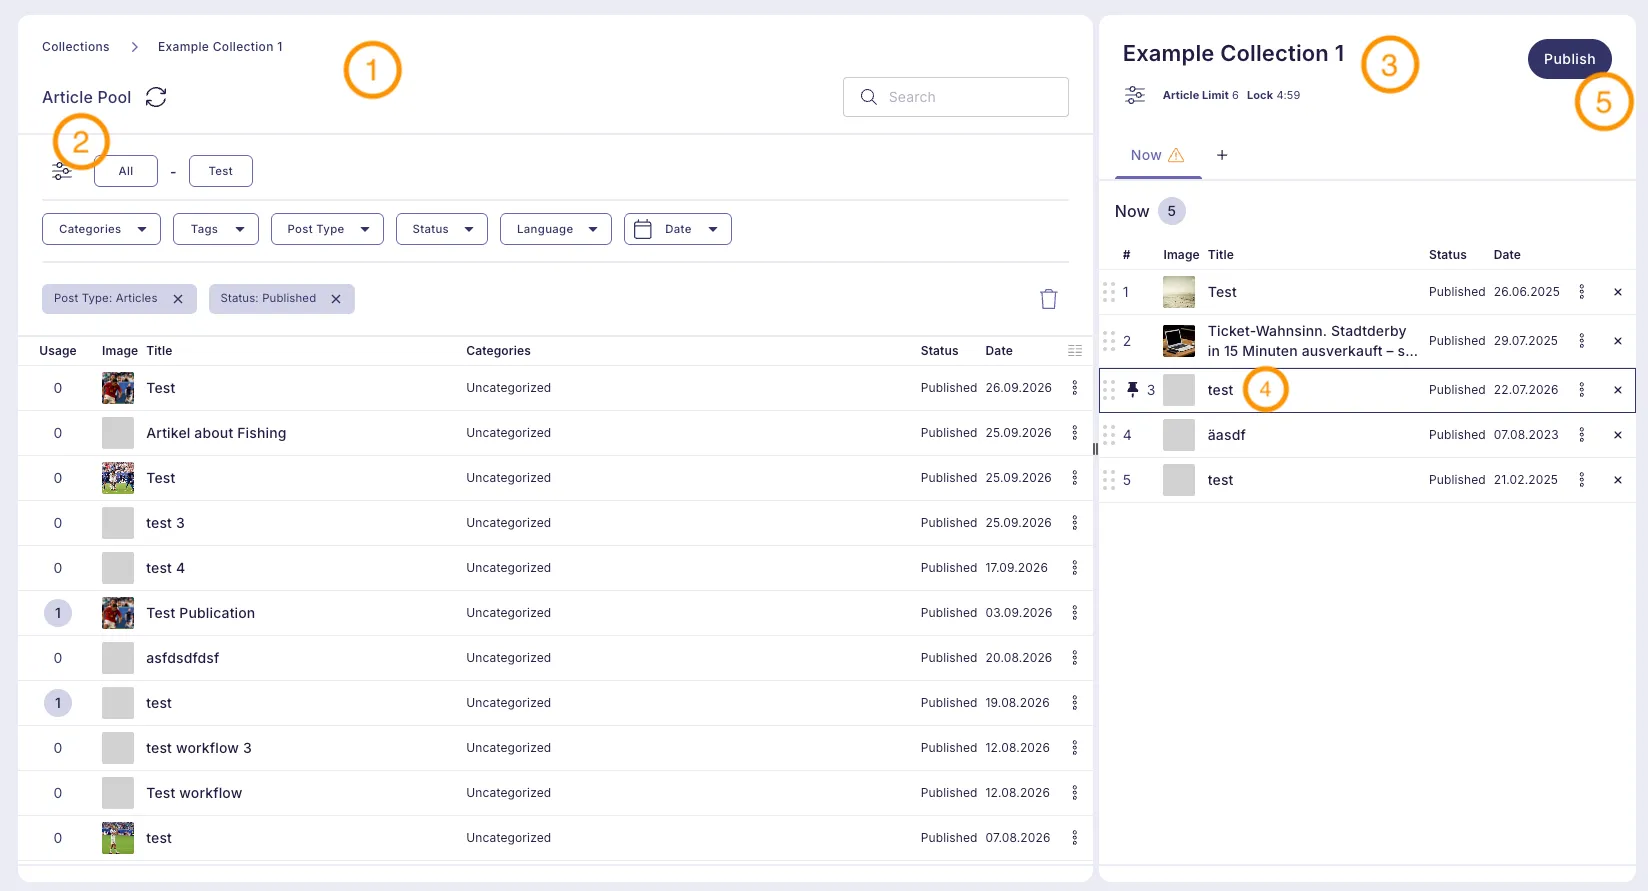Select the 'test workflow 3' article title
1648x891 pixels.
[199, 748]
